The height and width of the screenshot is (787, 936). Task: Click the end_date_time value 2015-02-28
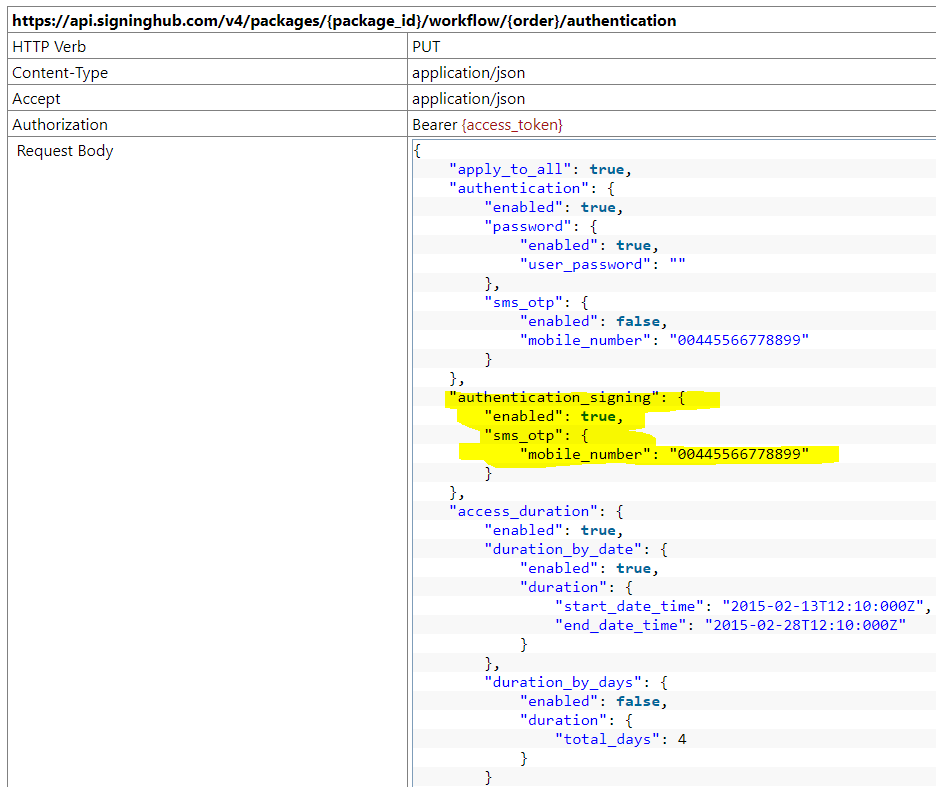[x=805, y=625]
